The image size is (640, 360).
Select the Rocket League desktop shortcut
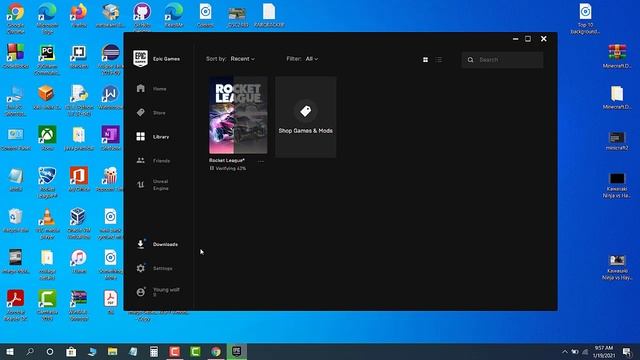(x=47, y=182)
